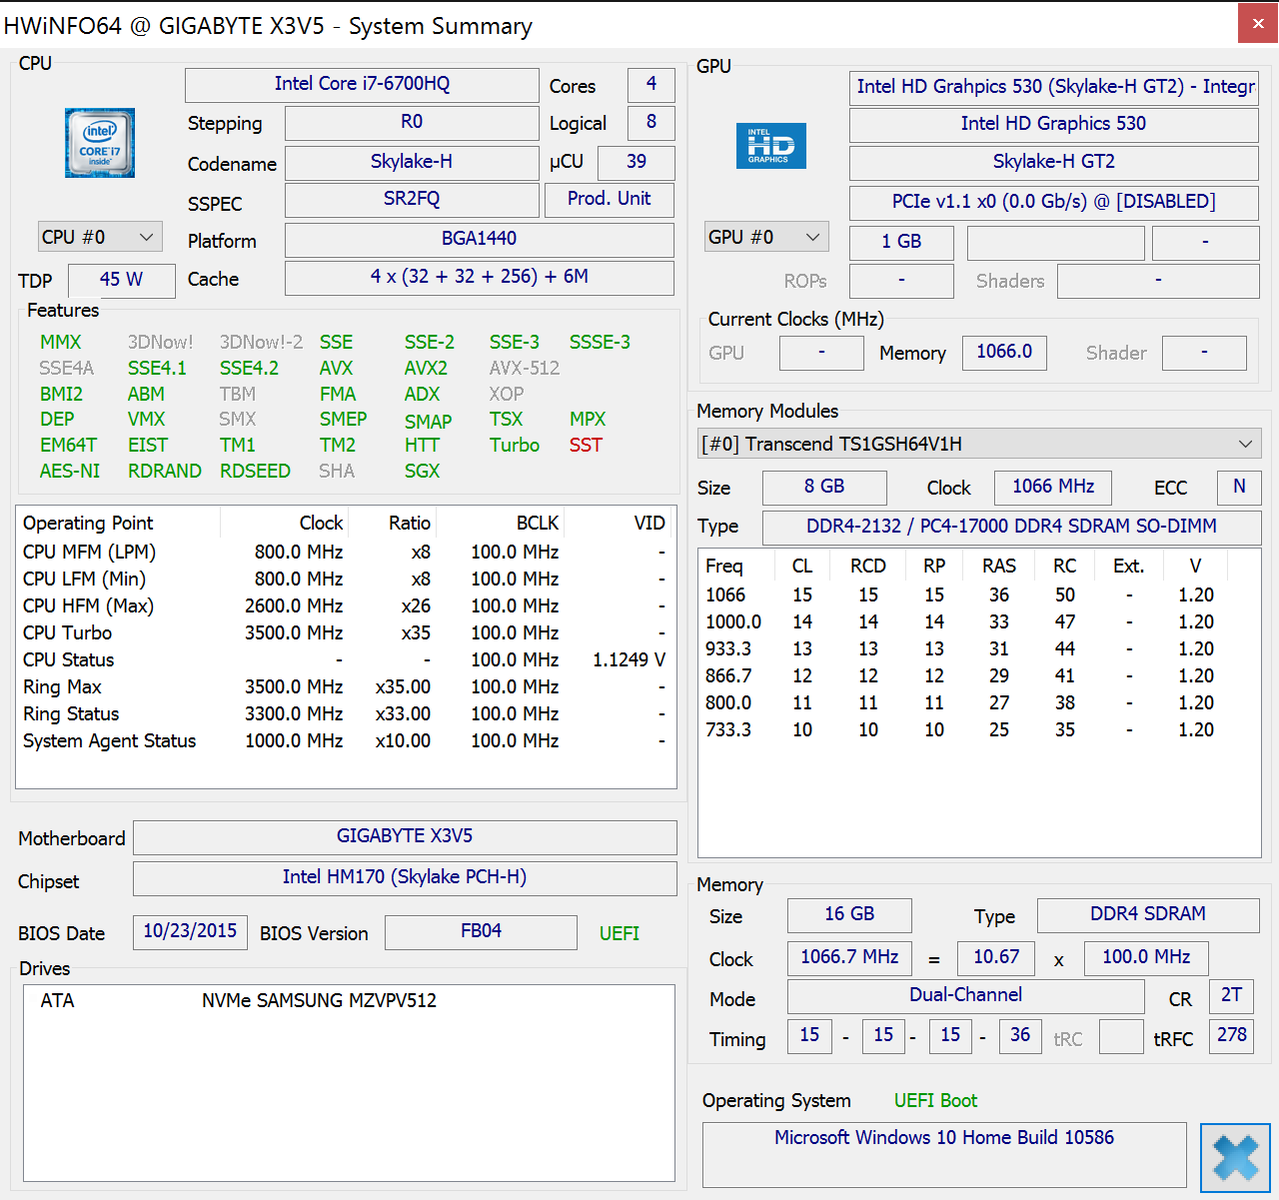Click the Cores count value 4
Image resolution: width=1279 pixels, height=1200 pixels.
(x=651, y=84)
